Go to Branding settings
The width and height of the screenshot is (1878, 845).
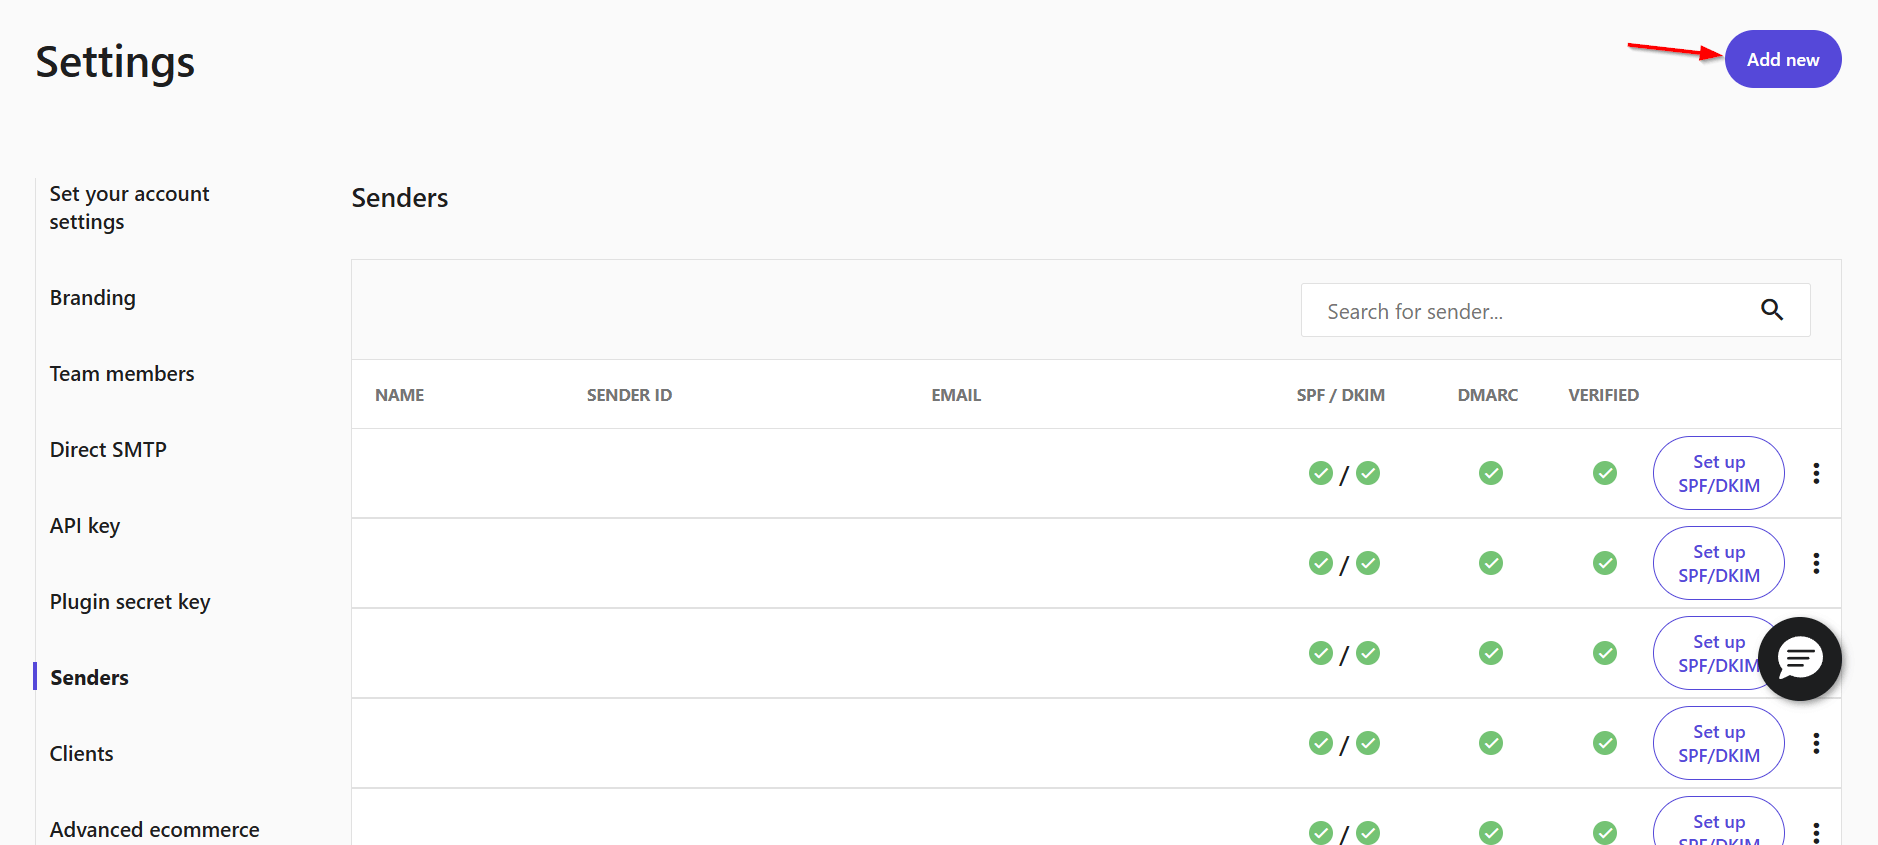click(93, 298)
